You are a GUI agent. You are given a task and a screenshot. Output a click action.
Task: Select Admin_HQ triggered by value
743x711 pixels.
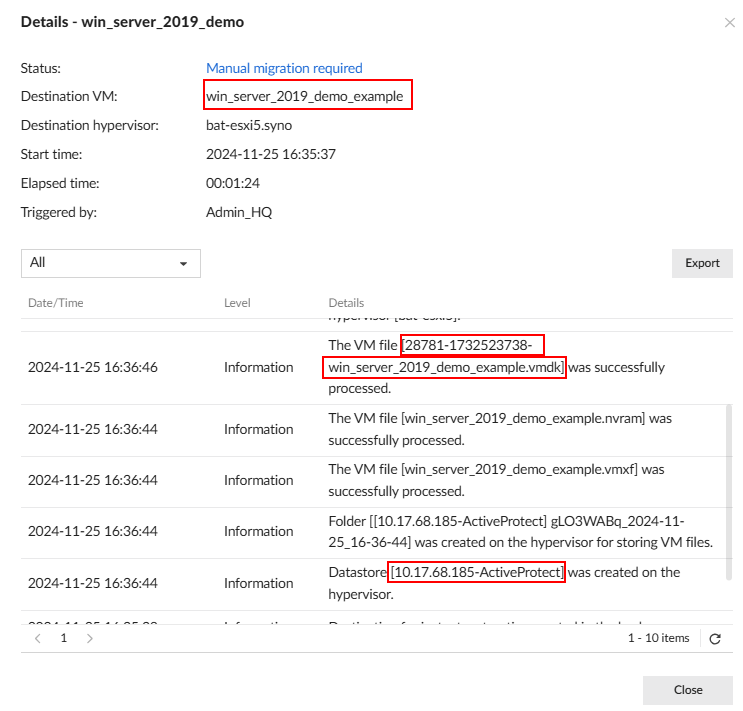[x=239, y=212]
